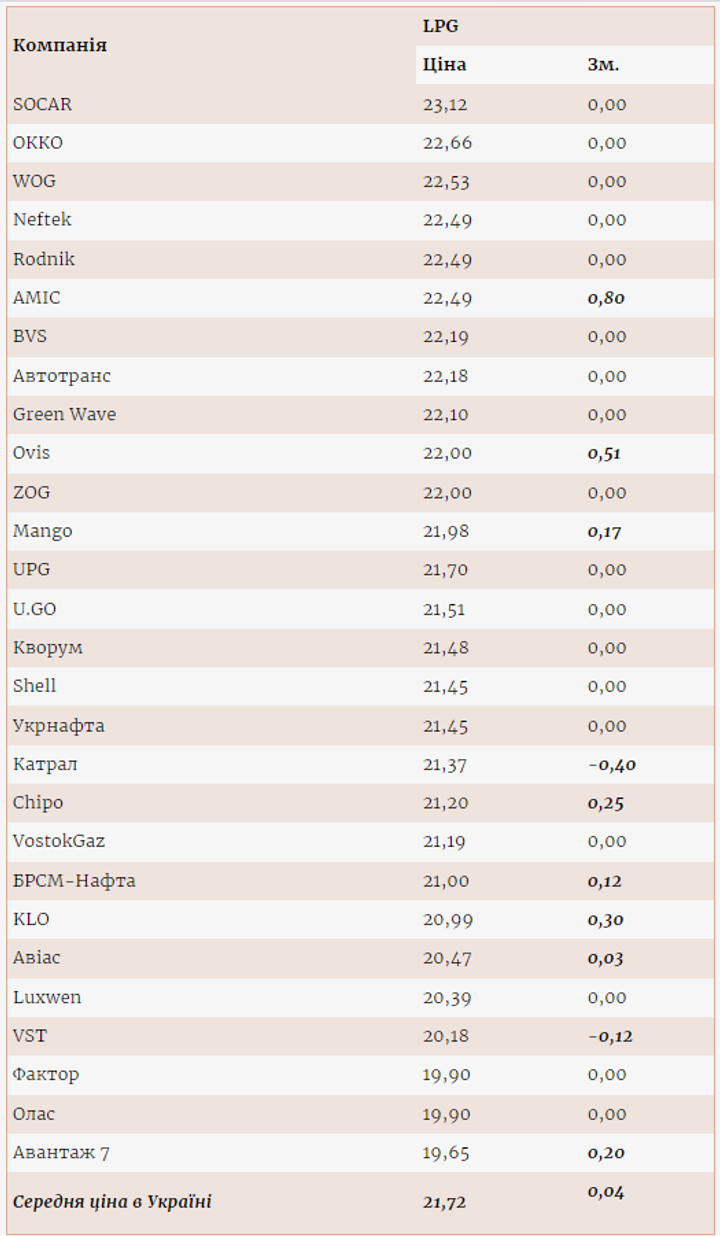720x1236 pixels.
Task: Select AMIC's price change 0,80
Action: (606, 298)
